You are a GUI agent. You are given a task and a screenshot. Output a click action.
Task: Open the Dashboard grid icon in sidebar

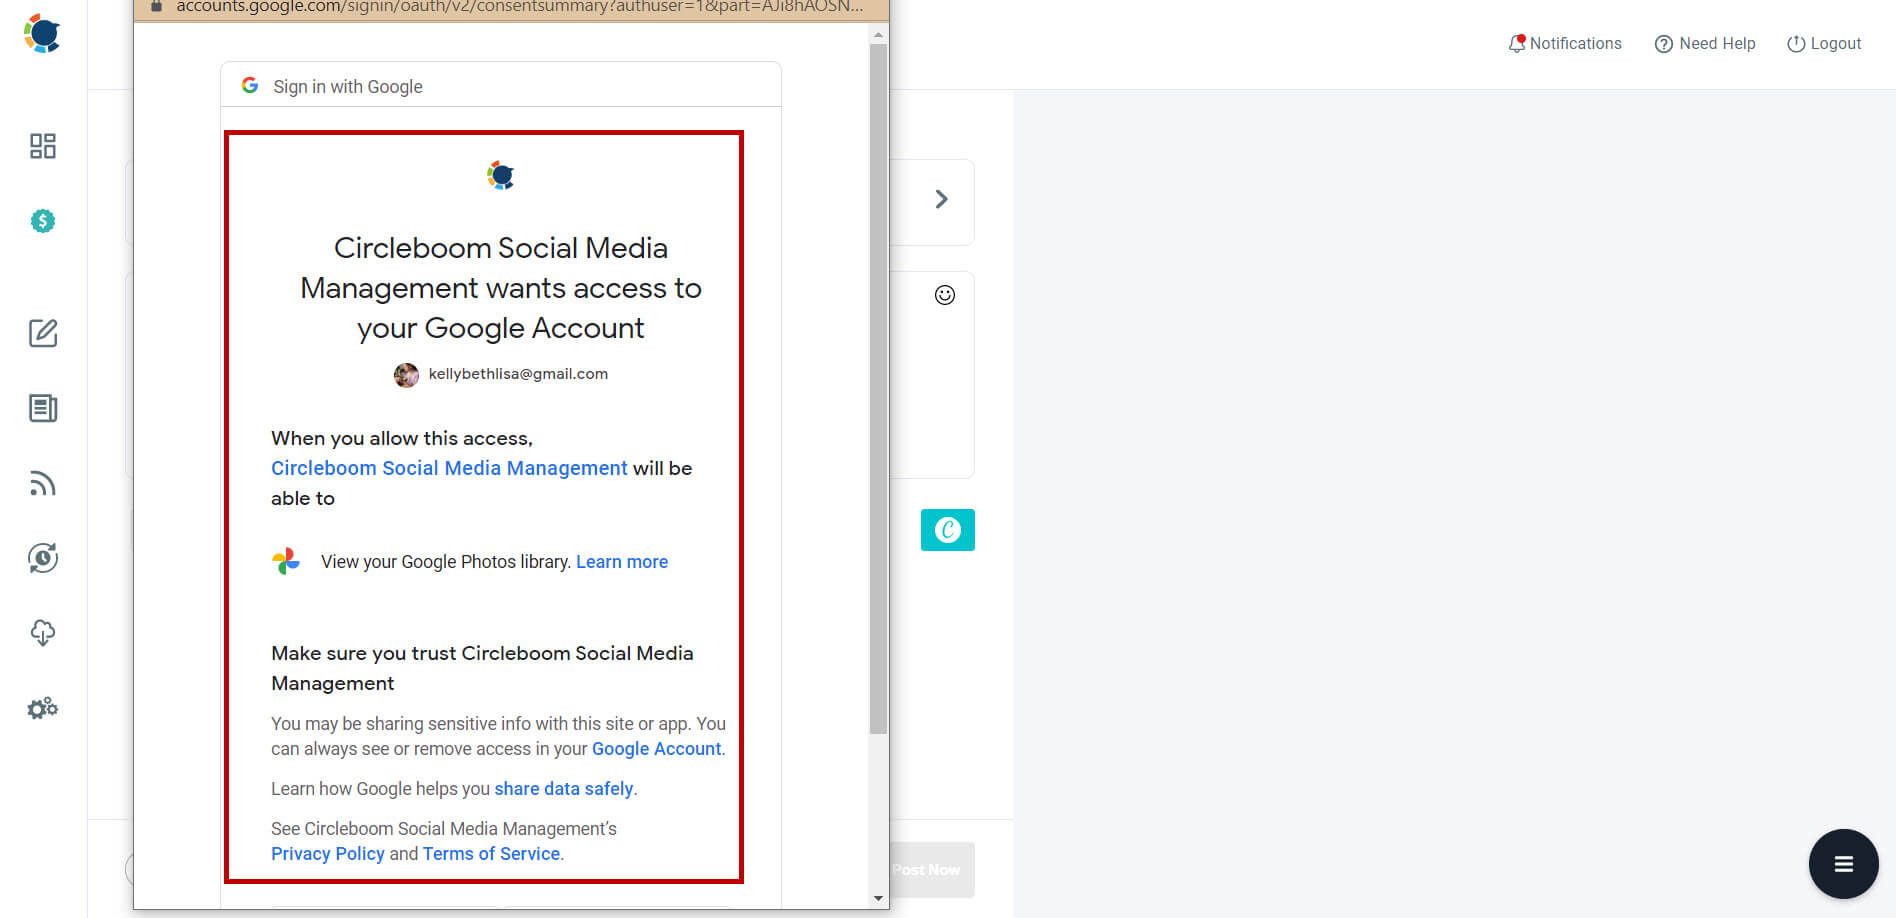point(42,146)
